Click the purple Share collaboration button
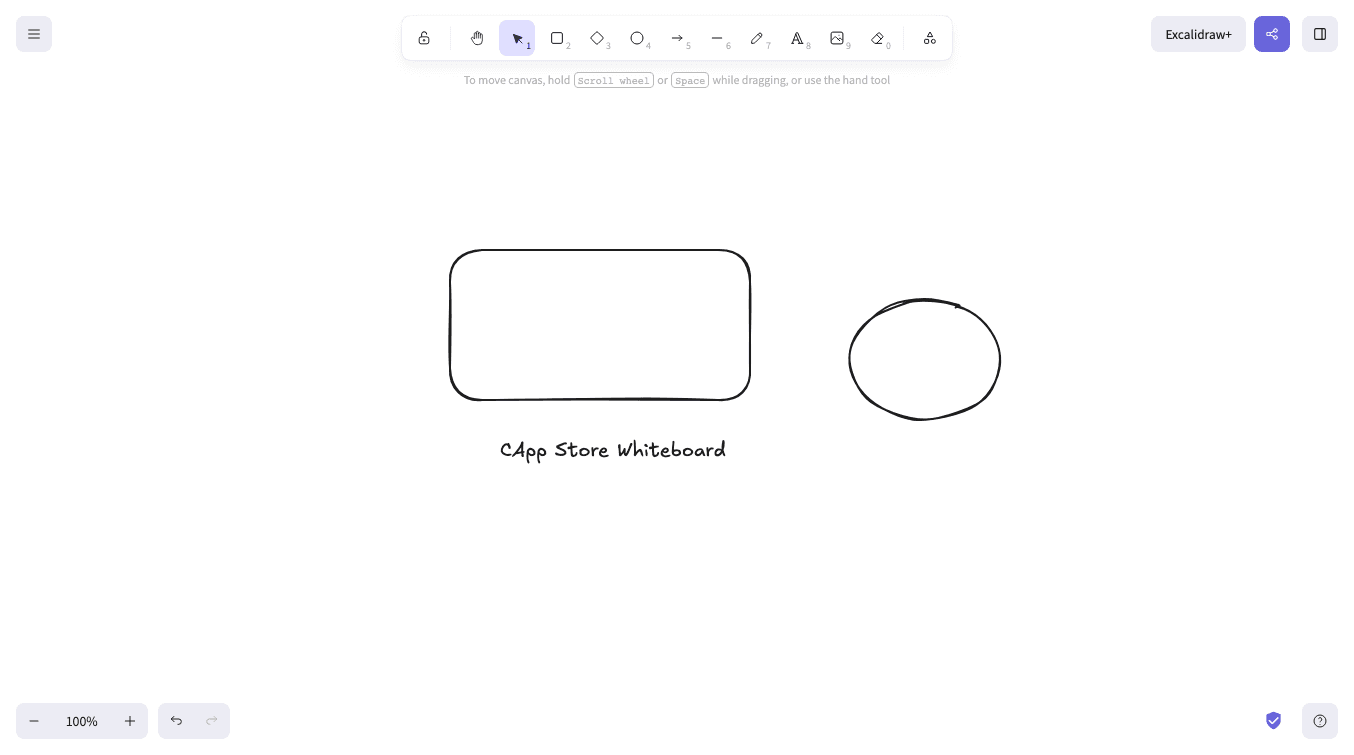1354x755 pixels. [x=1272, y=34]
